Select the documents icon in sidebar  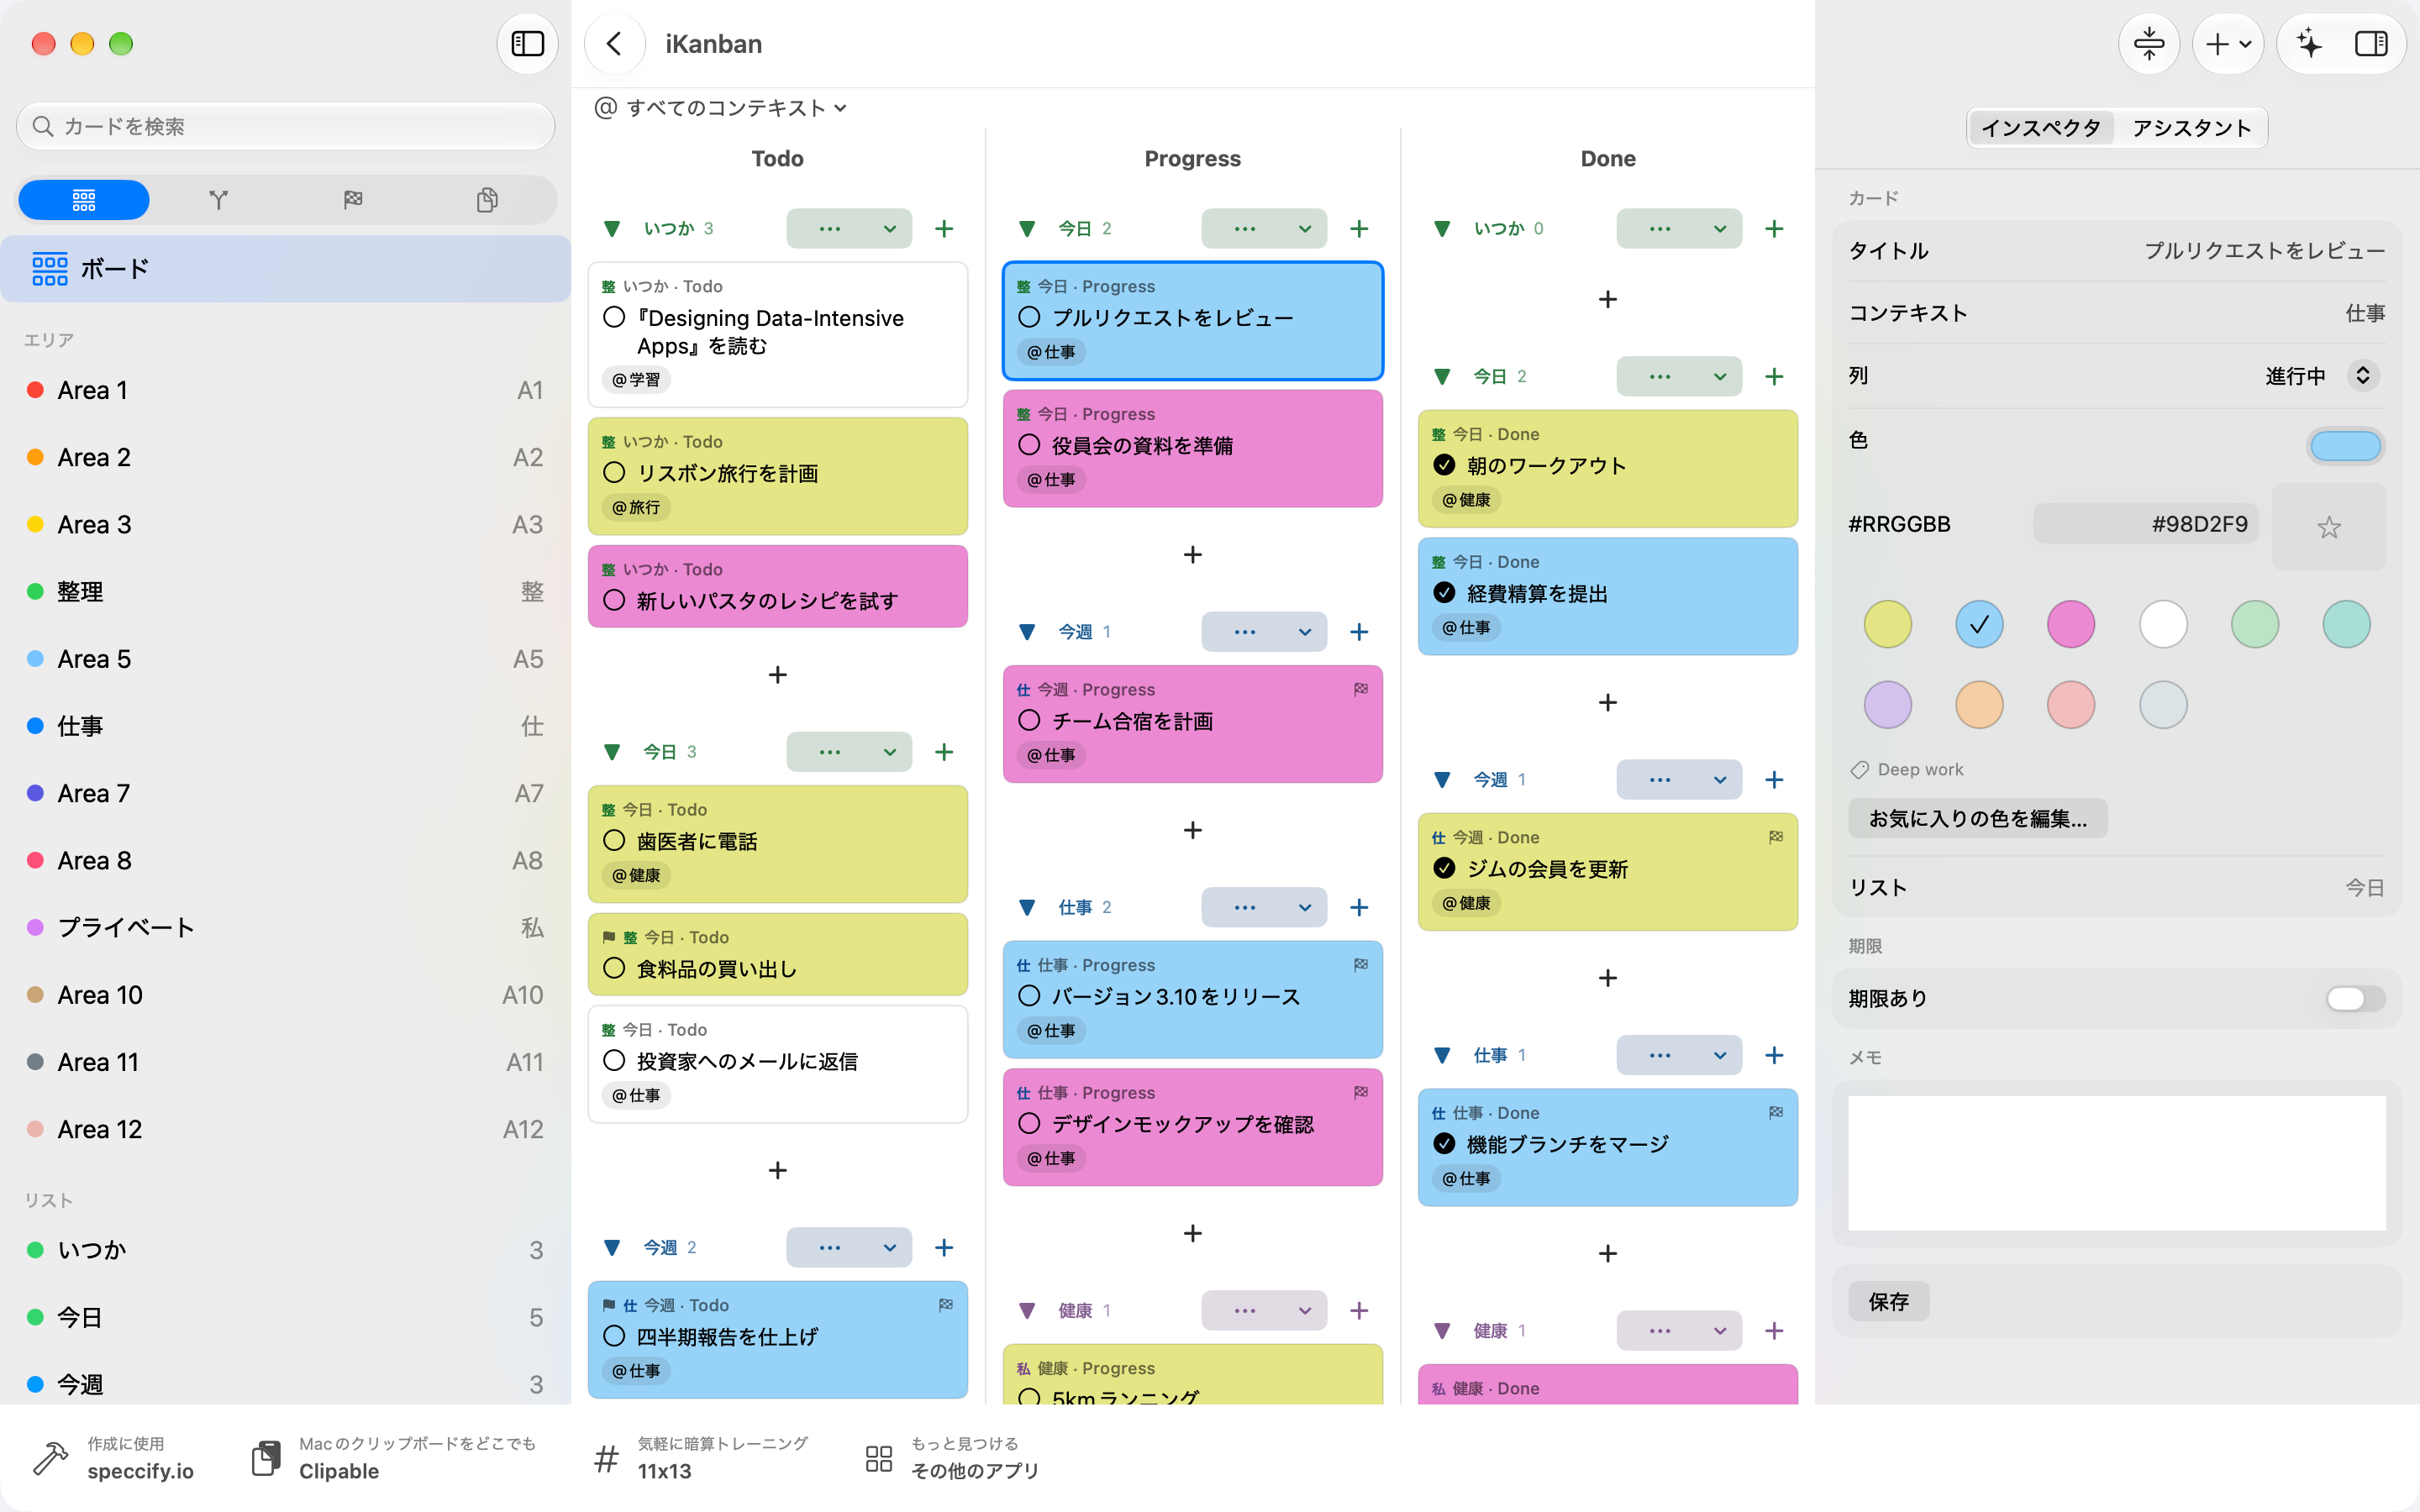click(x=487, y=200)
